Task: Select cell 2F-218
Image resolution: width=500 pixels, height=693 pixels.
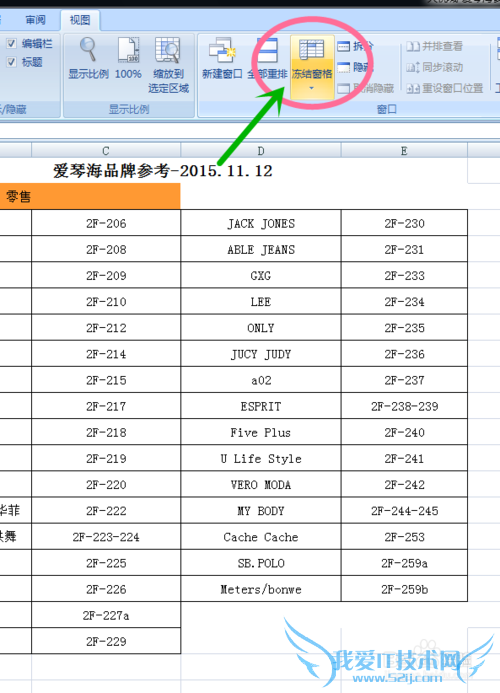Action: pos(106,431)
